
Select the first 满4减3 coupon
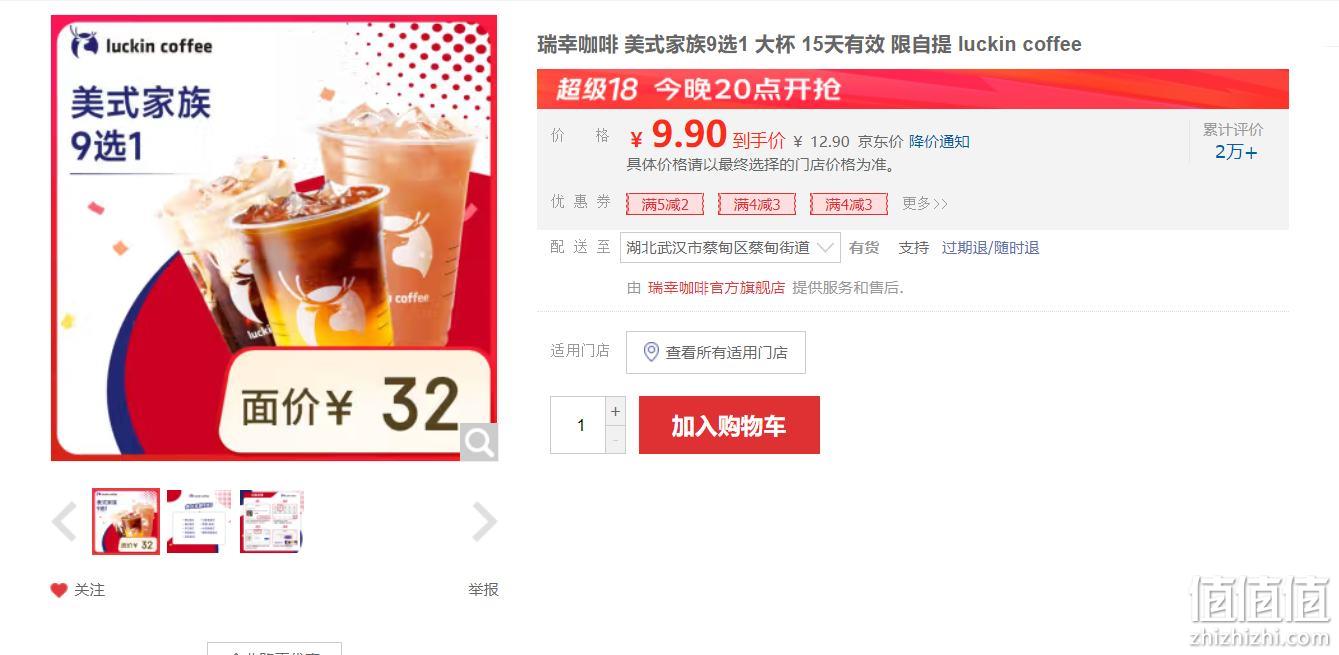(x=757, y=204)
